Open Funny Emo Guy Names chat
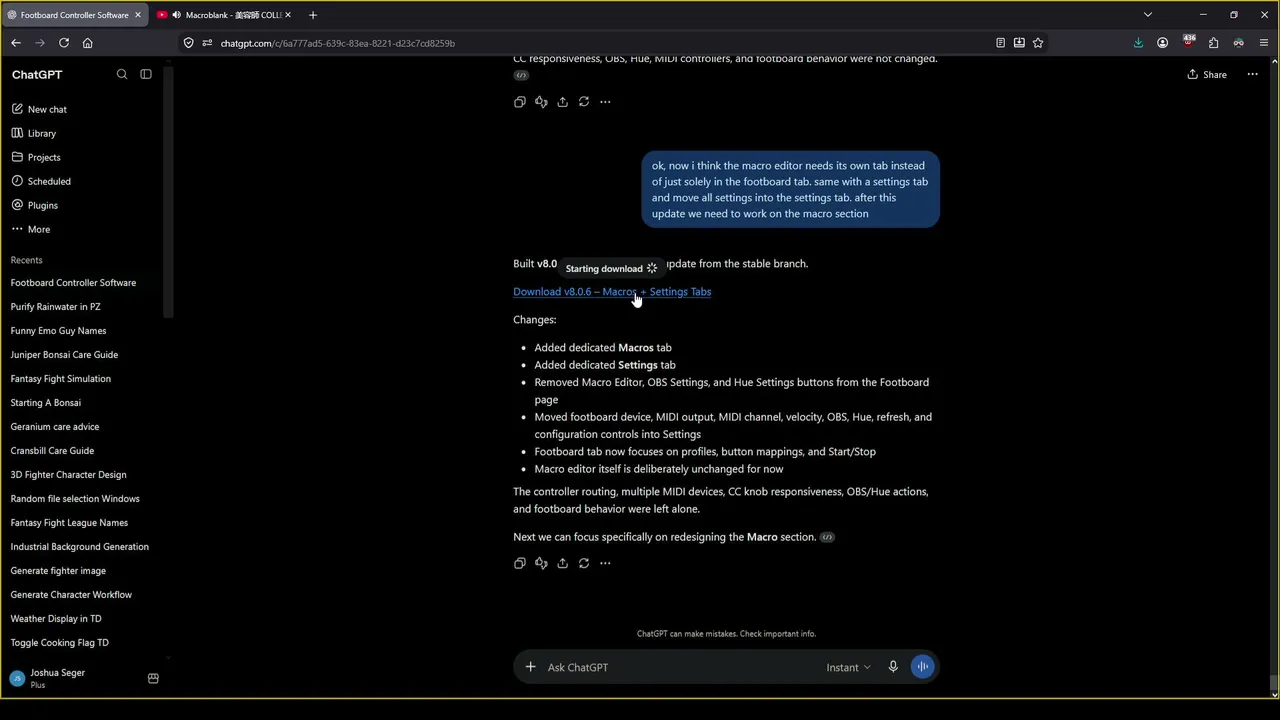This screenshot has width=1280, height=720. 58,331
